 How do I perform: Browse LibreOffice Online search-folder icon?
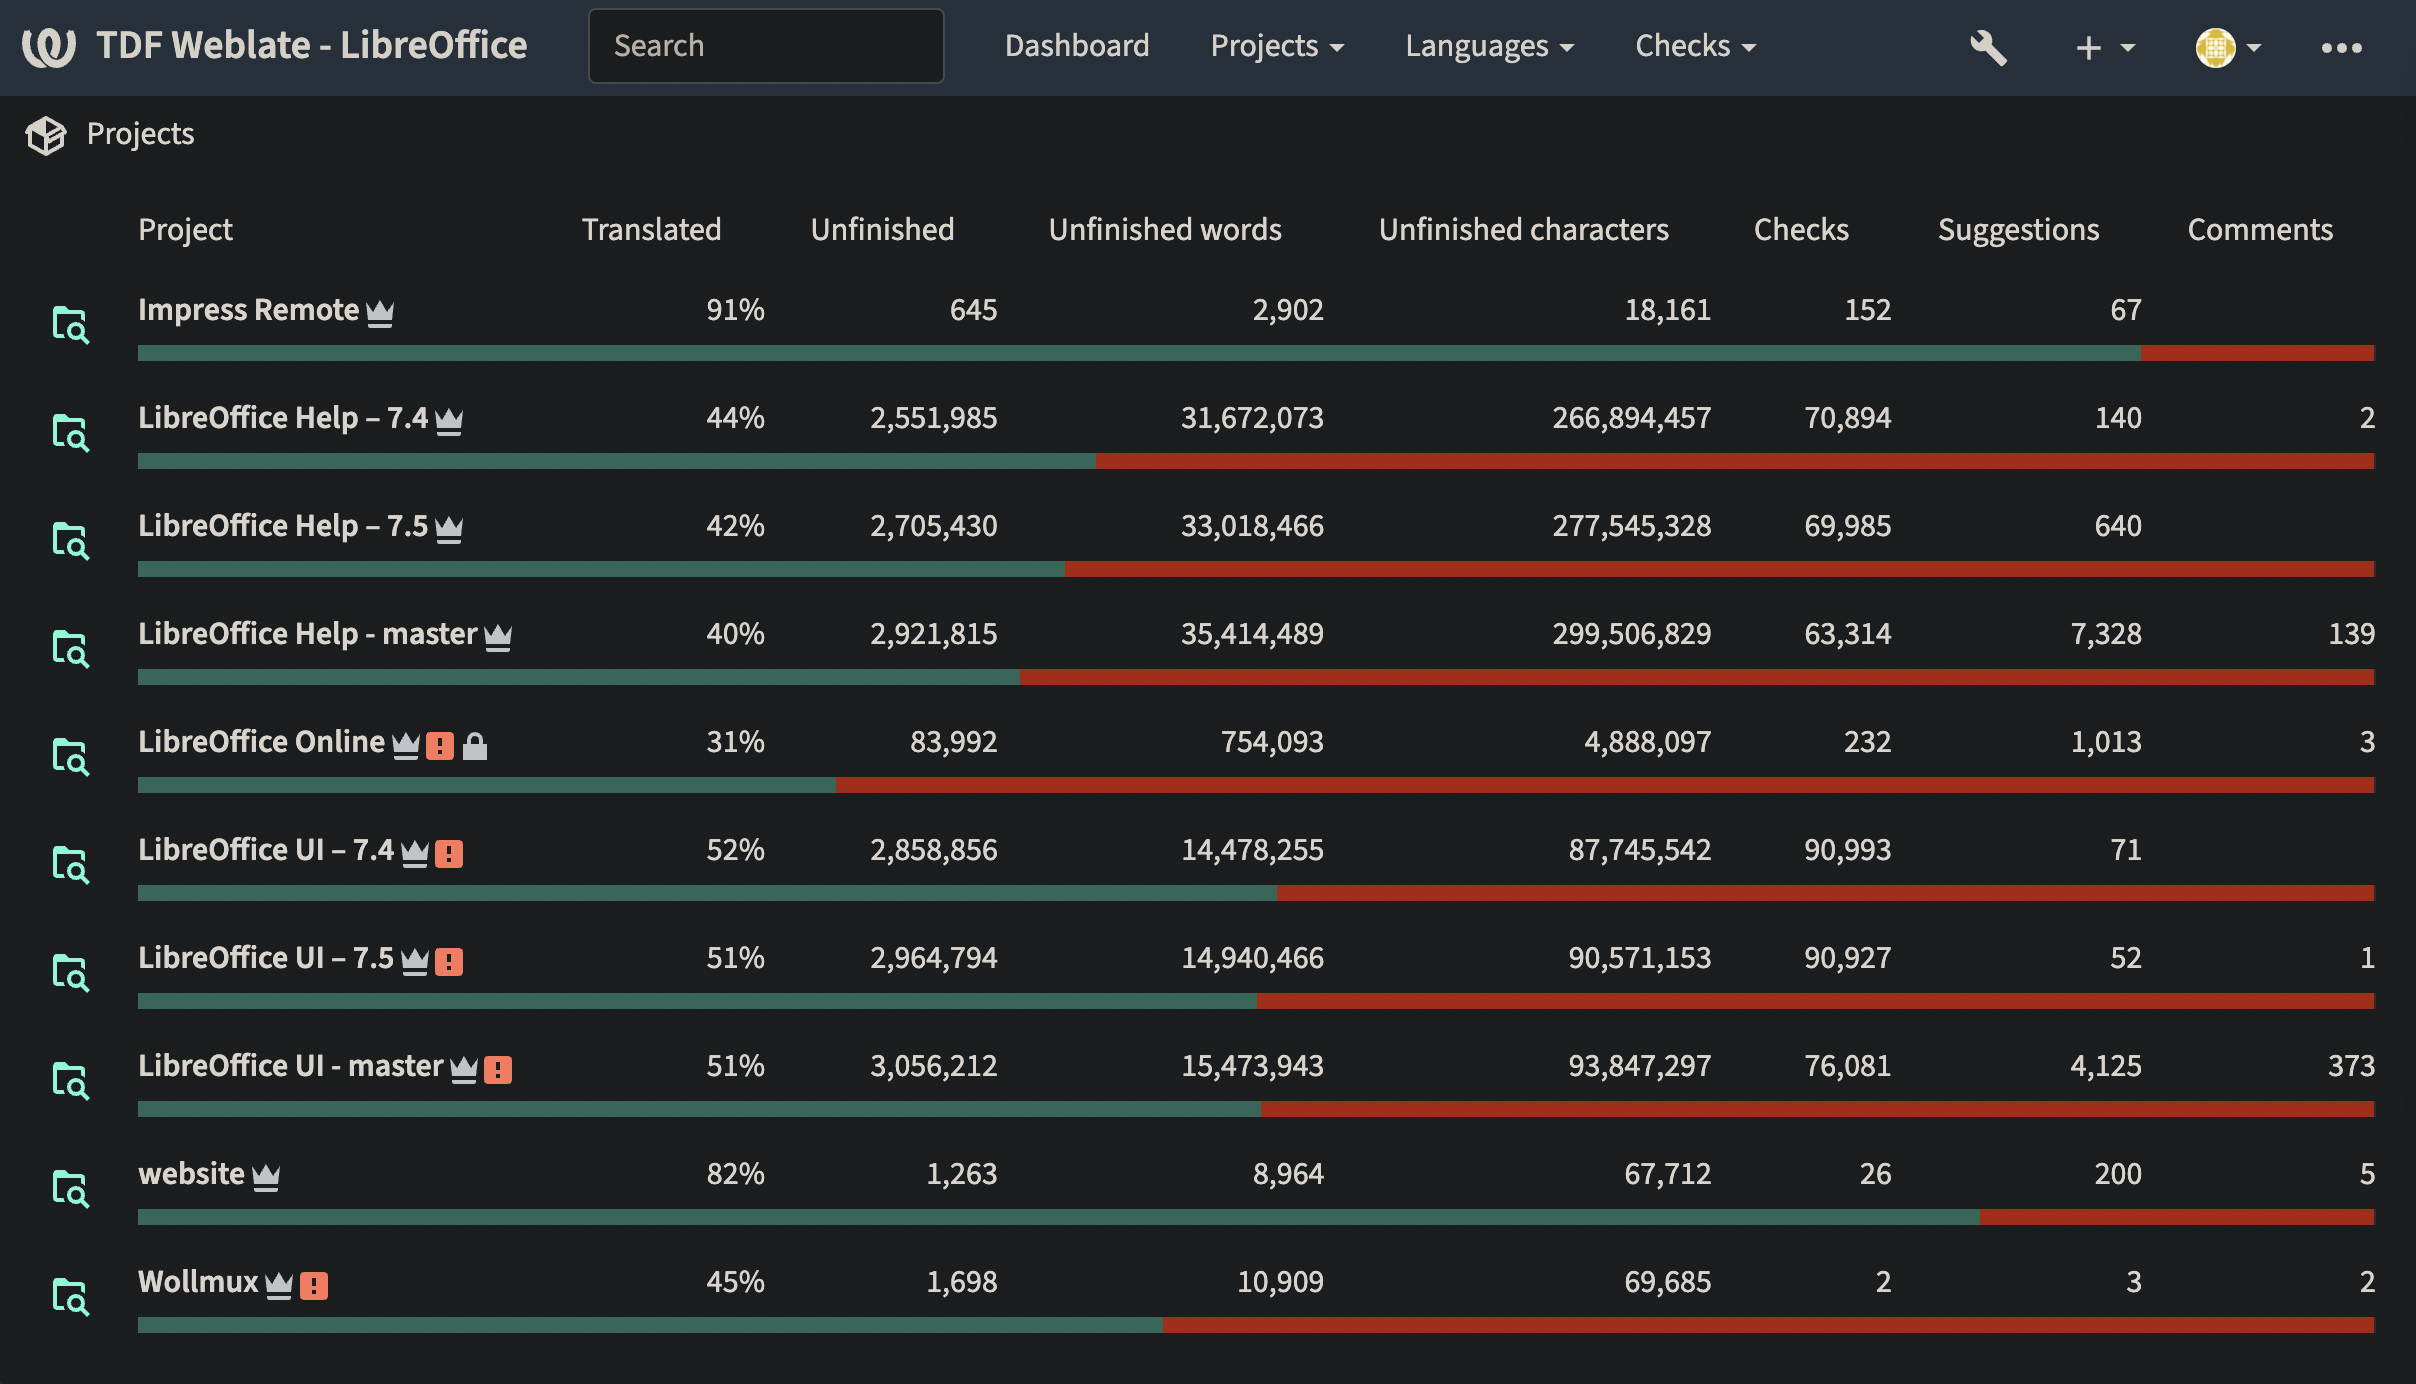[70, 756]
